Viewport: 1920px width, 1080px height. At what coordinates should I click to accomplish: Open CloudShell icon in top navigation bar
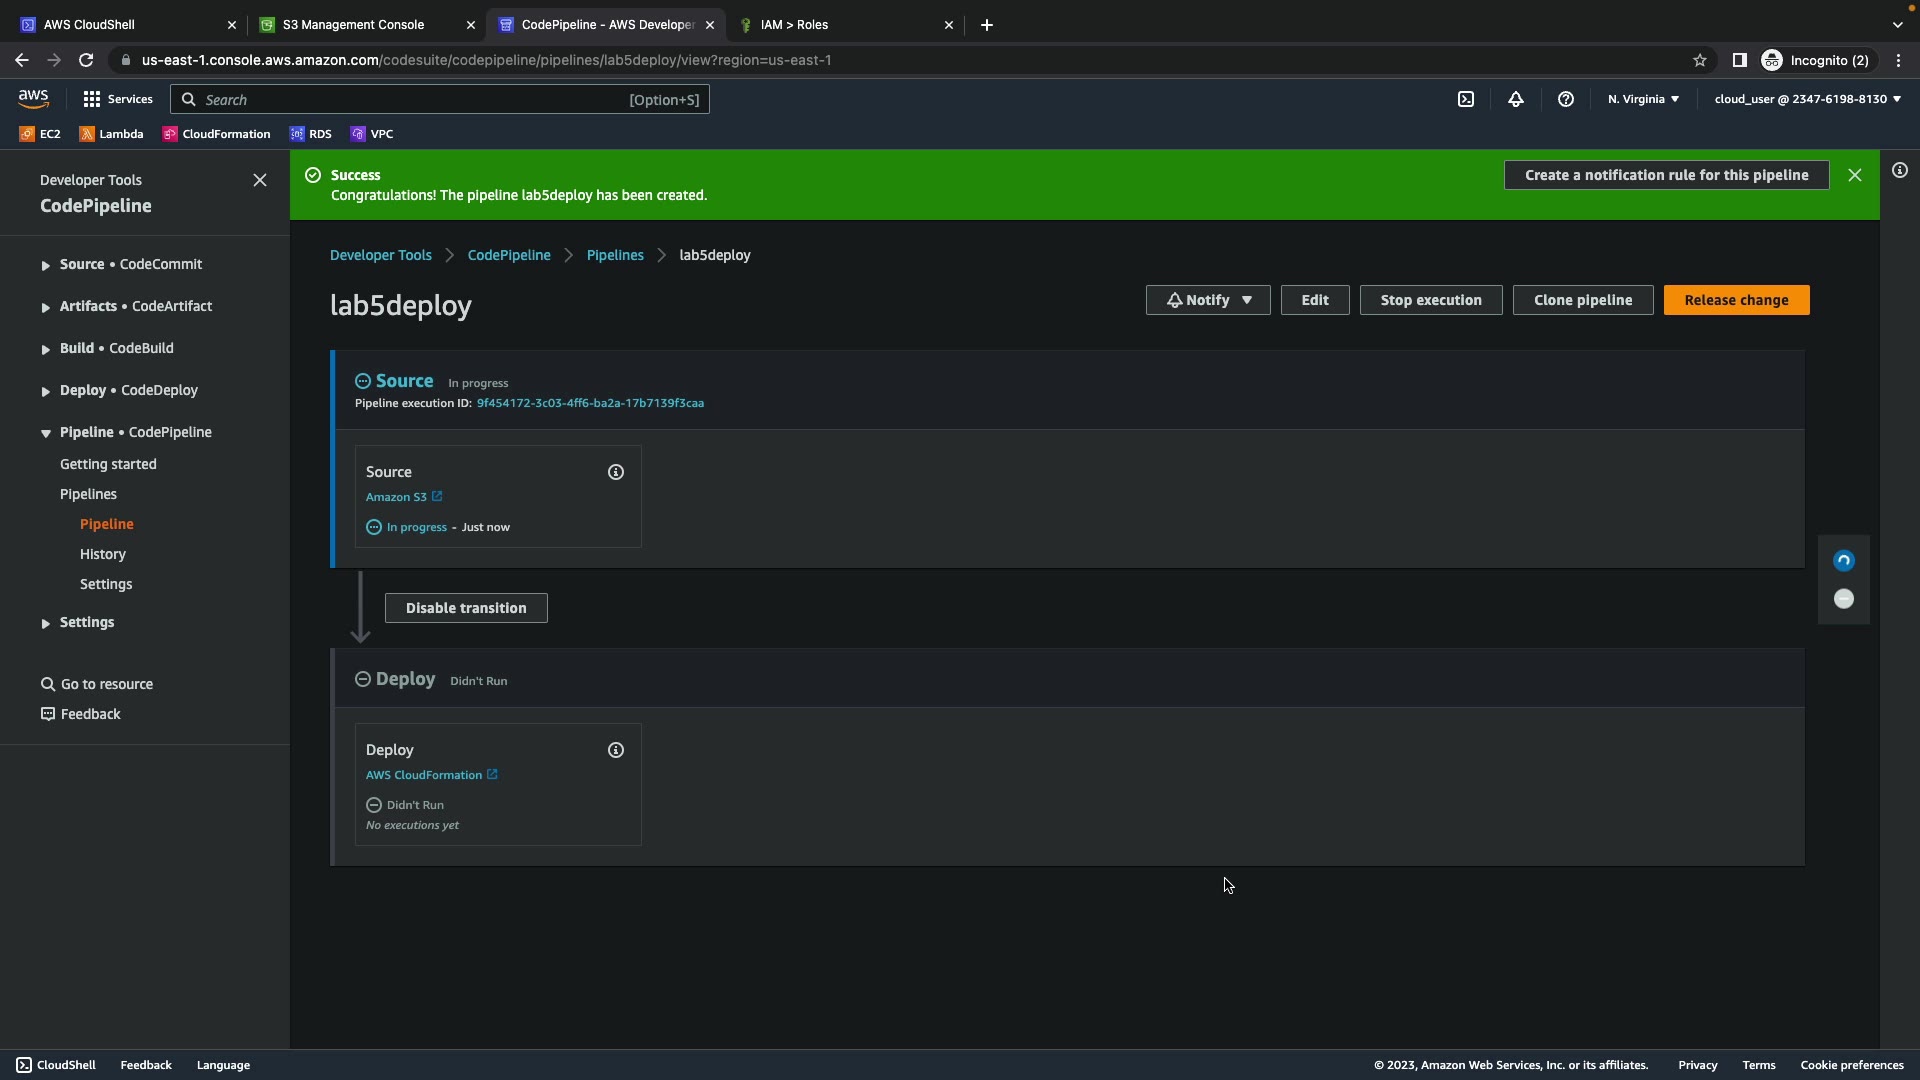coord(1466,99)
